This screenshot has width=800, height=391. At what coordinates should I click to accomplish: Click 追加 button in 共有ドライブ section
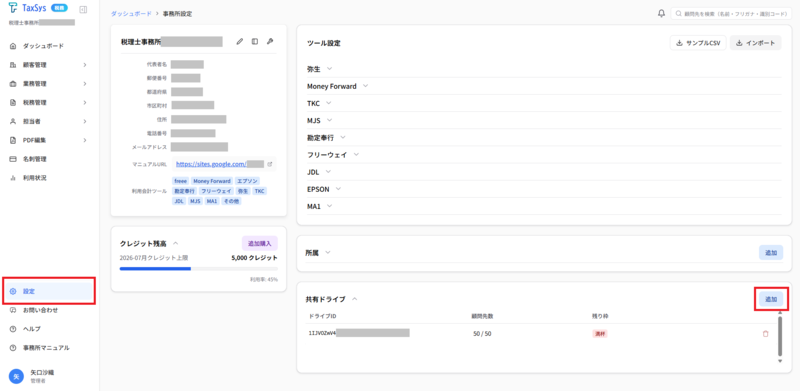(x=771, y=299)
